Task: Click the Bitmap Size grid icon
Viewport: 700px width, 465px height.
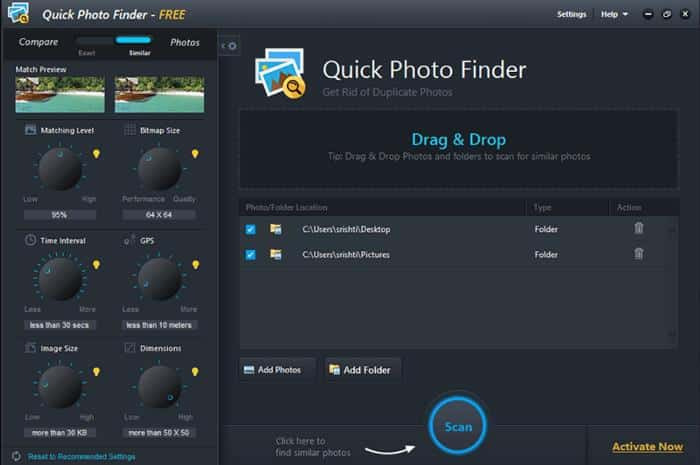Action: point(129,130)
